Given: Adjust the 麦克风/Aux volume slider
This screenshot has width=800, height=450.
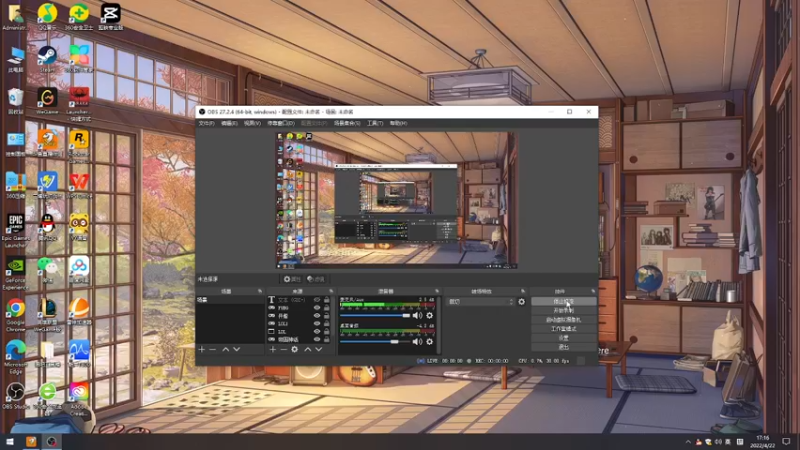Looking at the screenshot, I should tap(375, 315).
